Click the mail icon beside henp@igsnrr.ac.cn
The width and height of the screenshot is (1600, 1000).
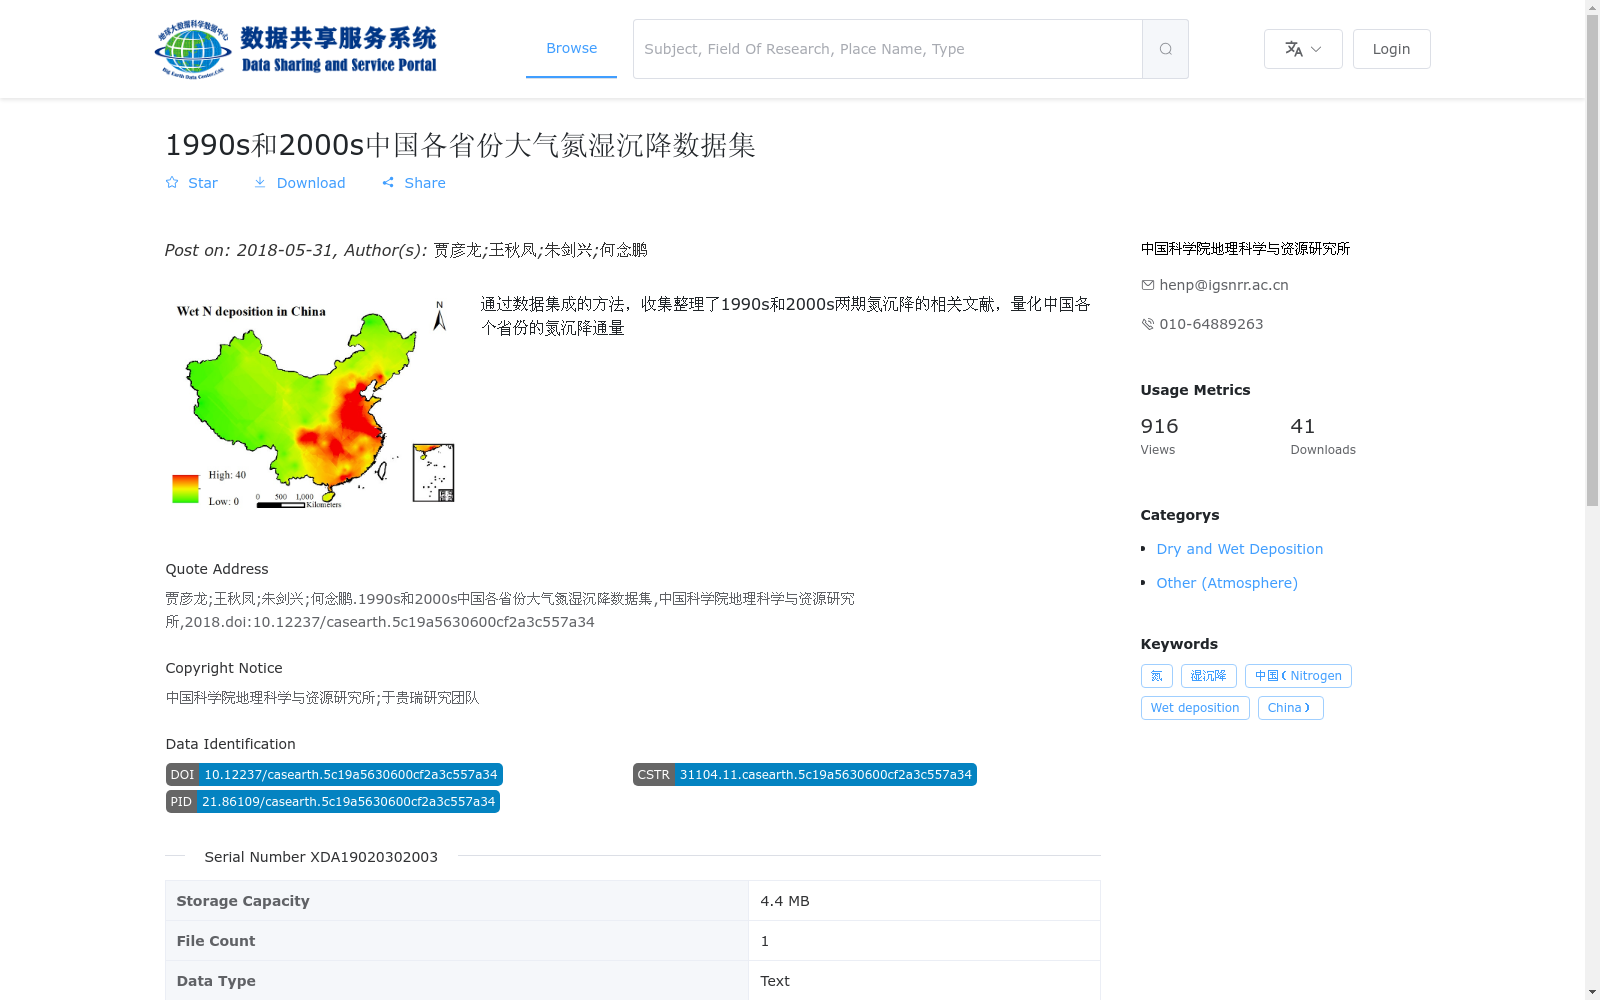click(1148, 285)
